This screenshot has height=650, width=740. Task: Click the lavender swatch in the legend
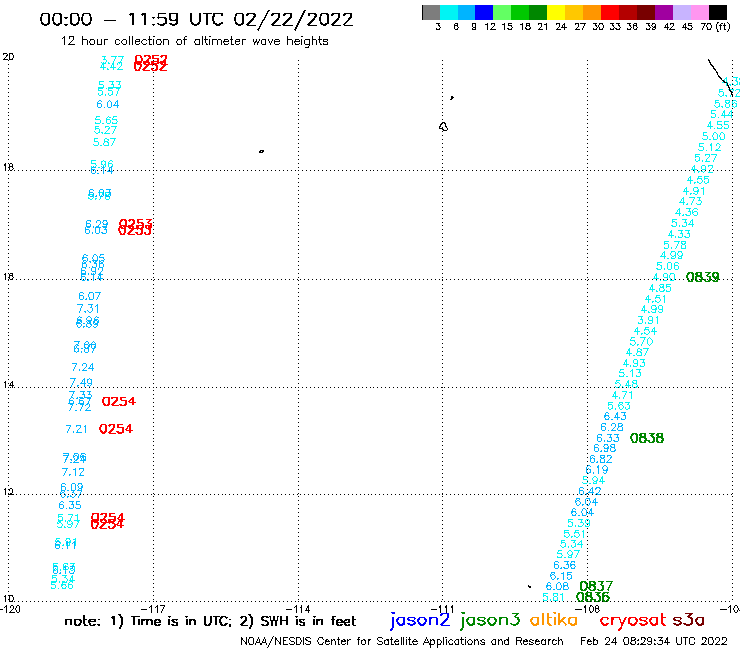point(681,12)
